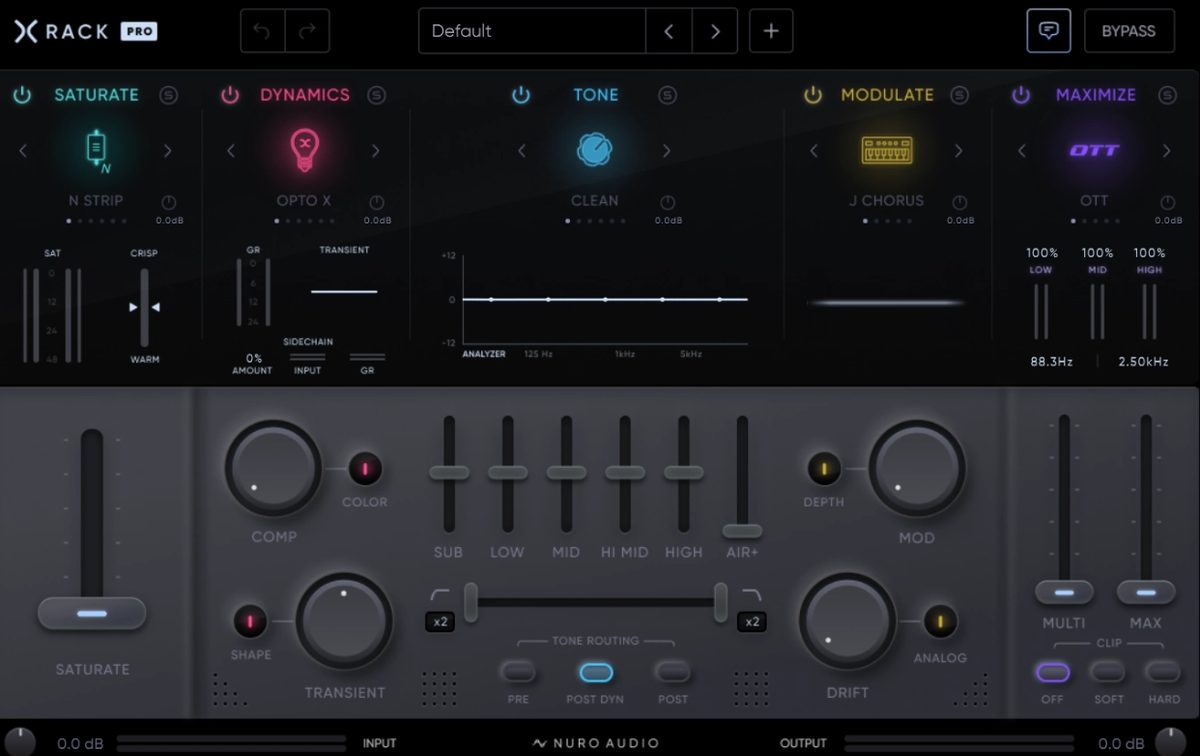Click the Saturate fader handle
This screenshot has width=1200, height=756.
pos(92,613)
